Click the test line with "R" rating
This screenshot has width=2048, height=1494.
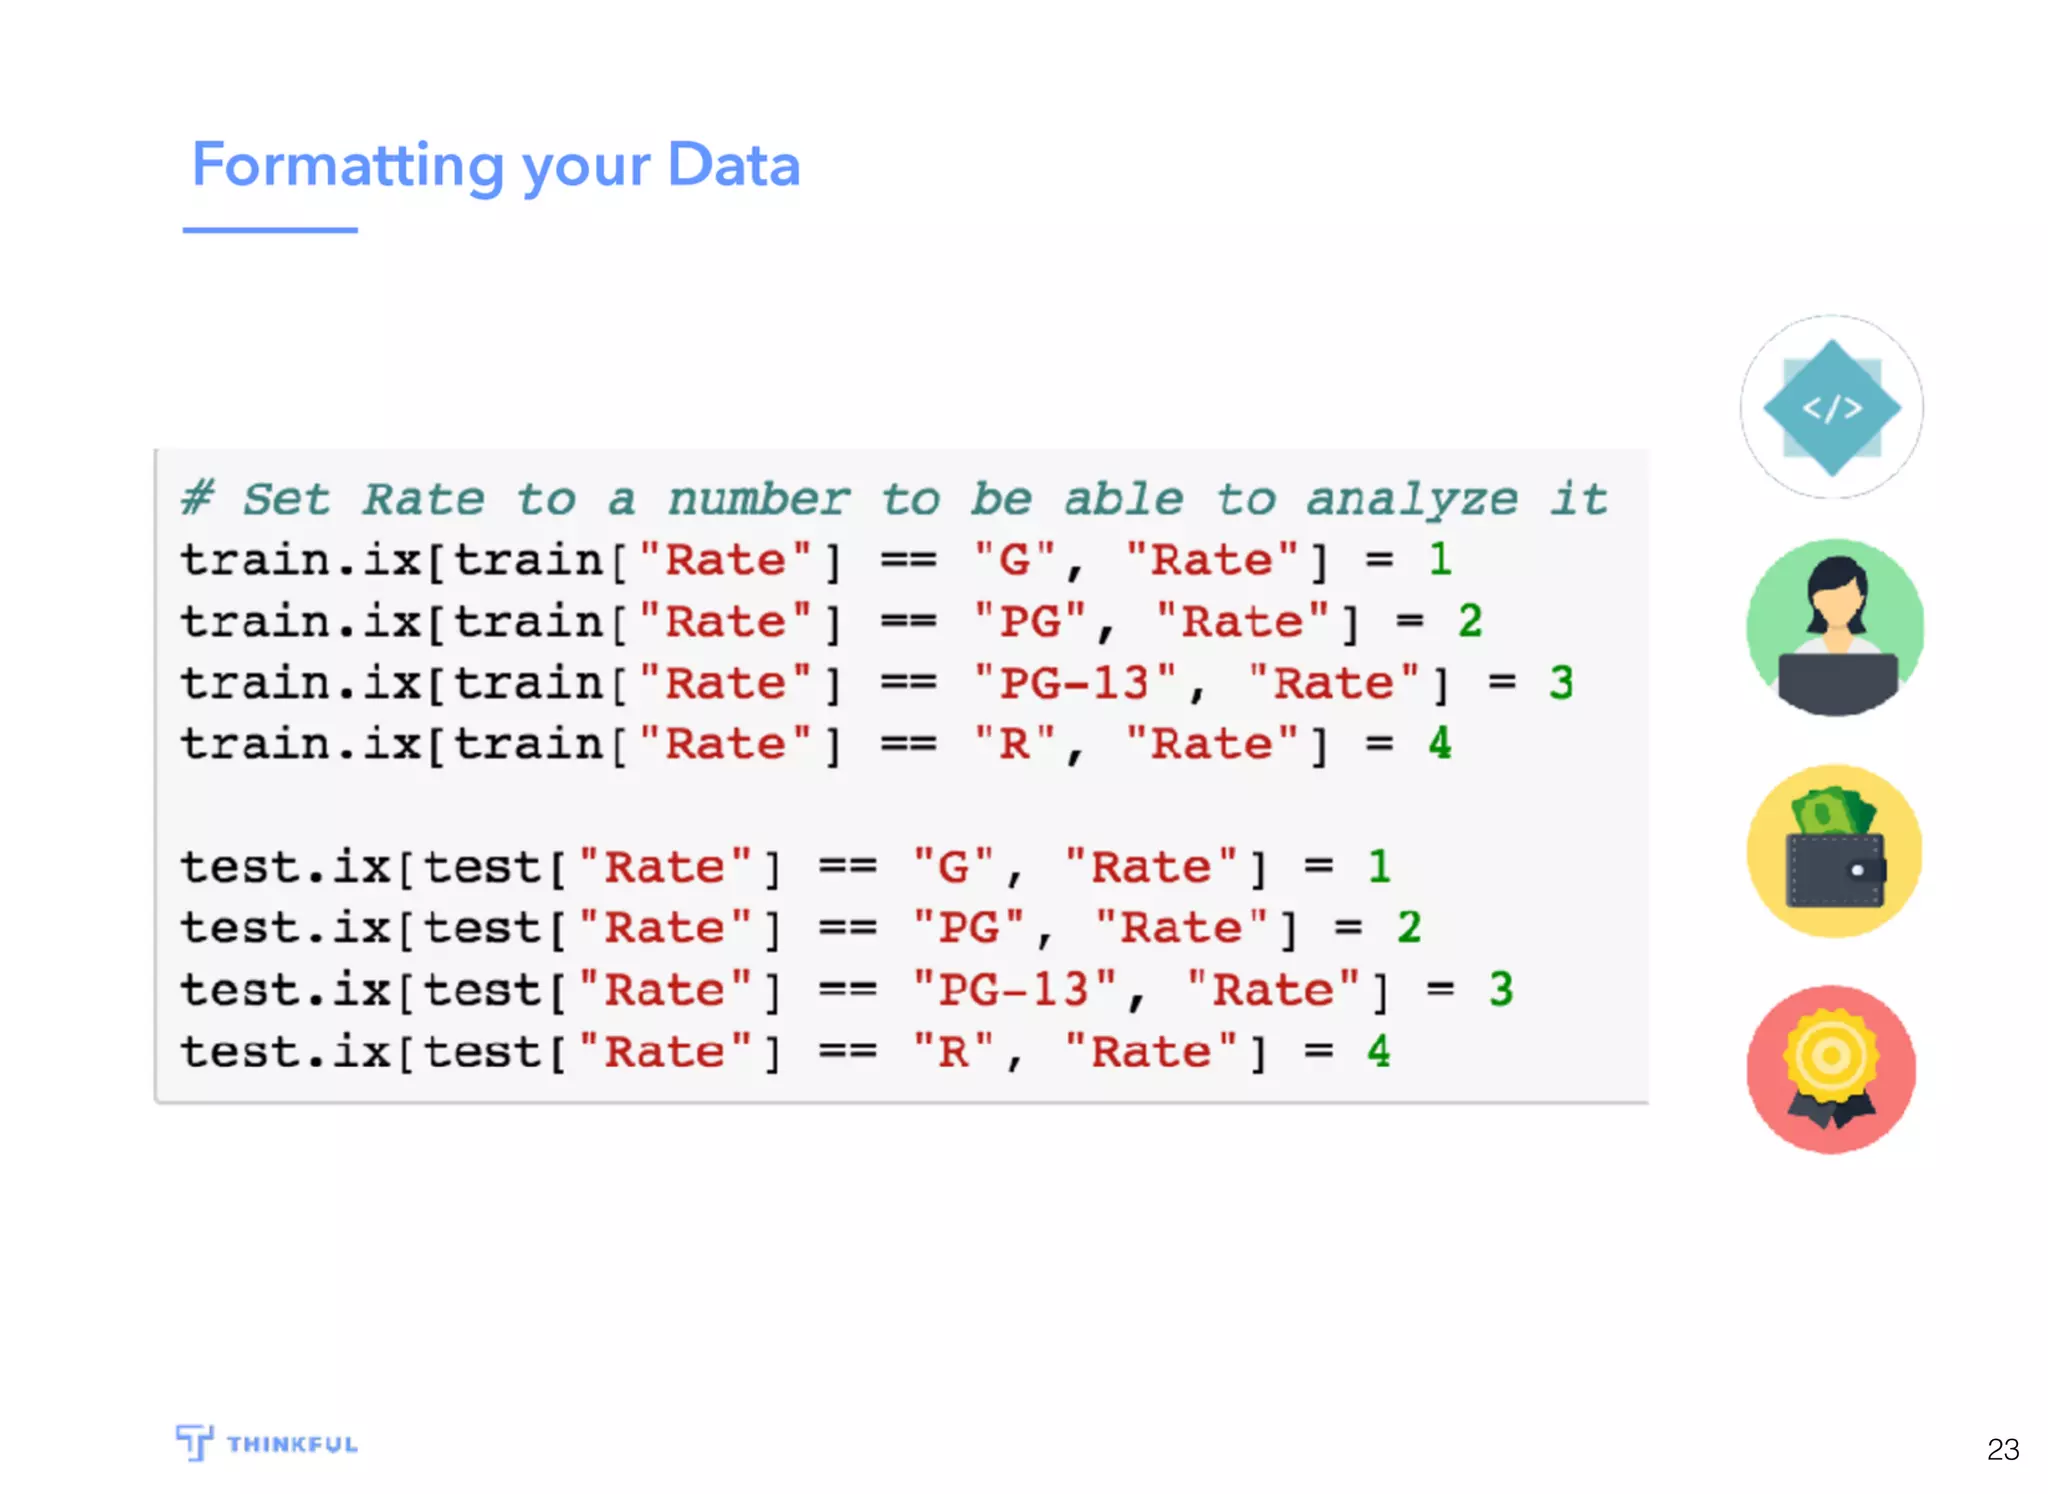point(784,1052)
